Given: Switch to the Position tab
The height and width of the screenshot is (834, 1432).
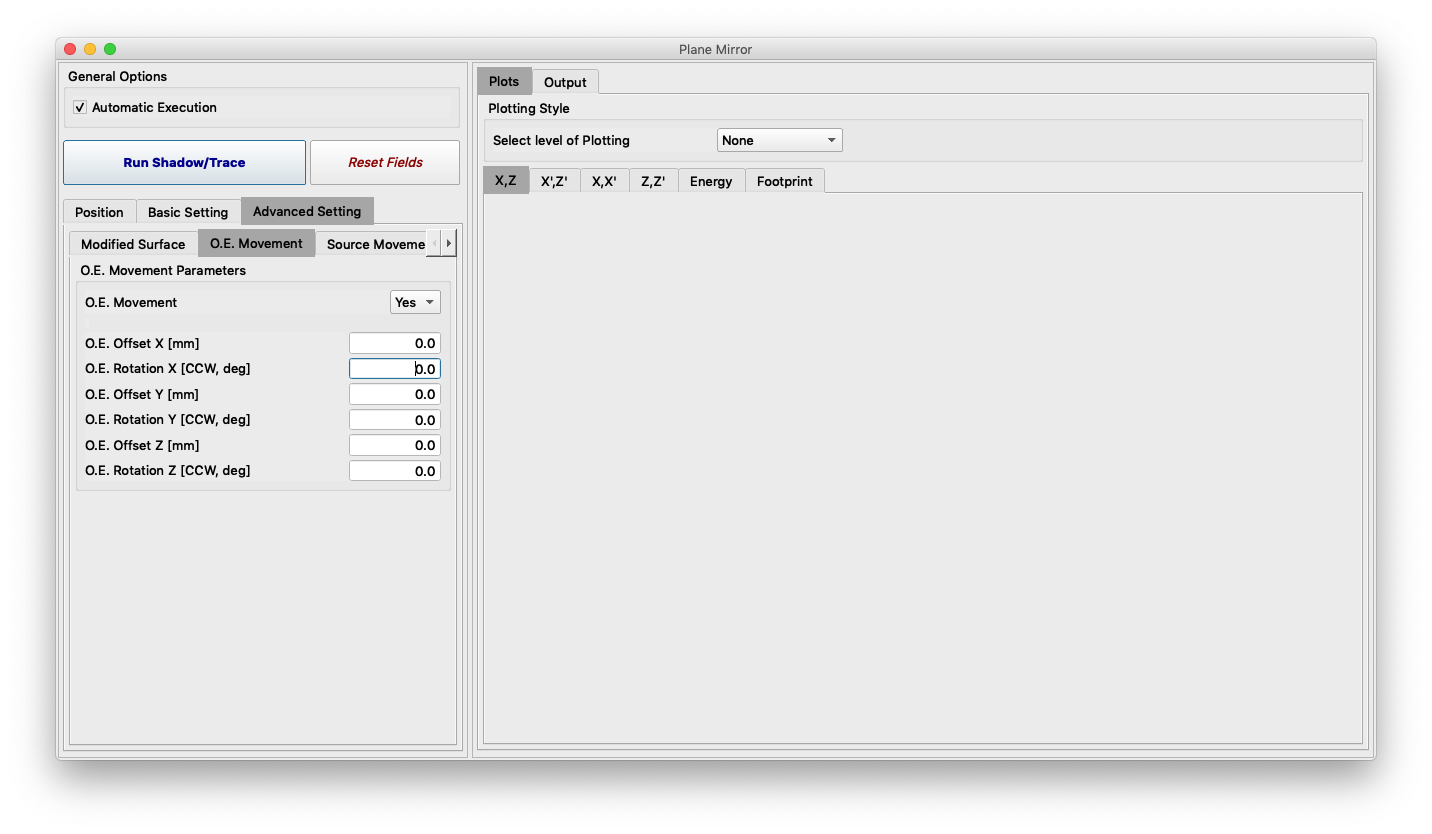Looking at the screenshot, I should pyautogui.click(x=99, y=211).
